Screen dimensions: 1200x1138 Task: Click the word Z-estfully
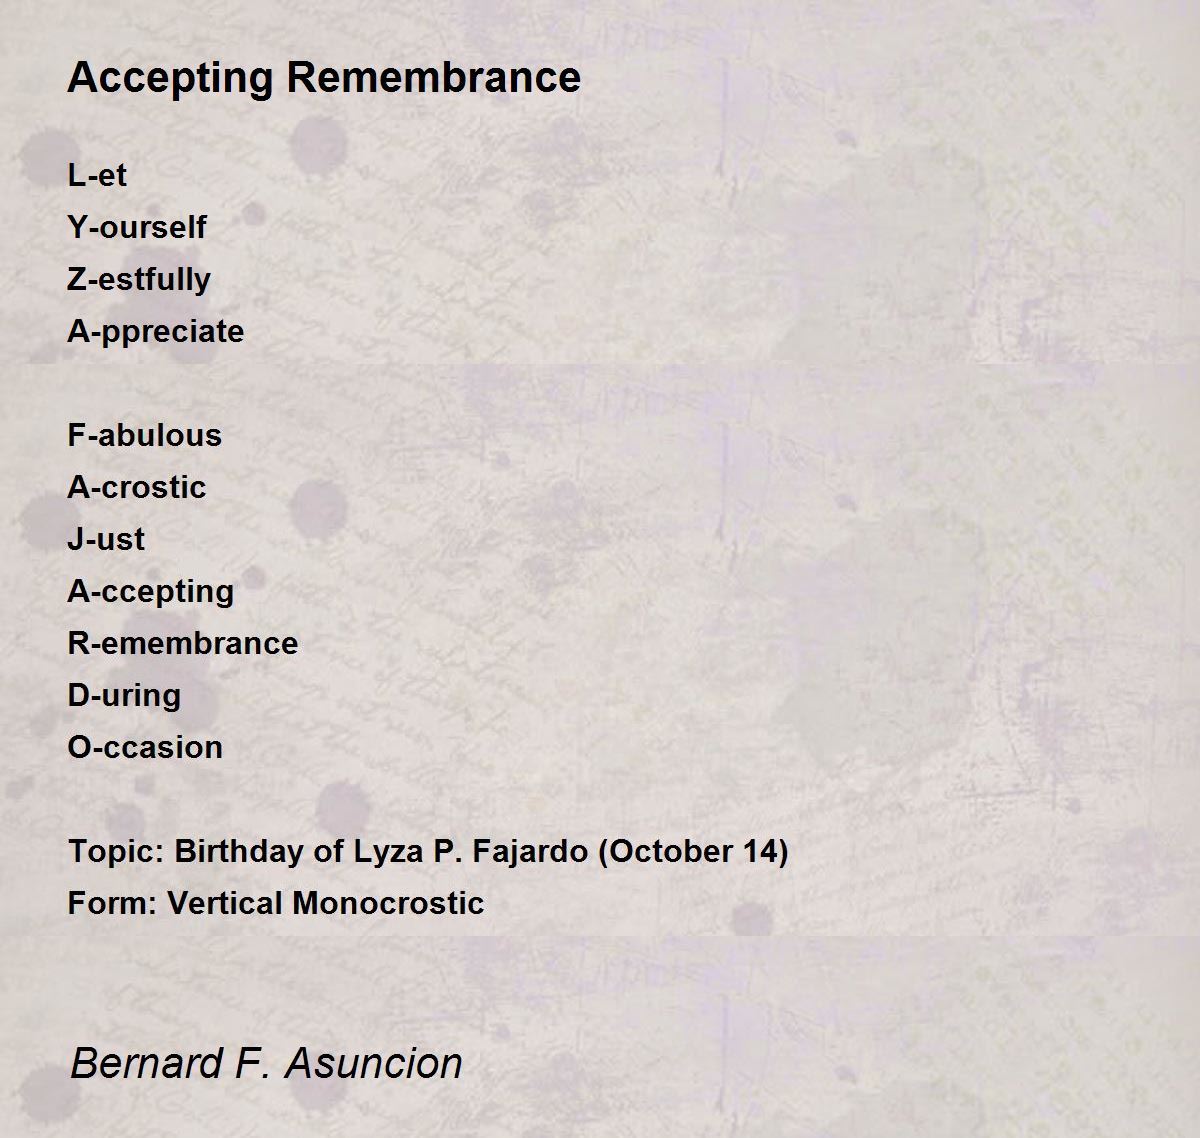[139, 279]
